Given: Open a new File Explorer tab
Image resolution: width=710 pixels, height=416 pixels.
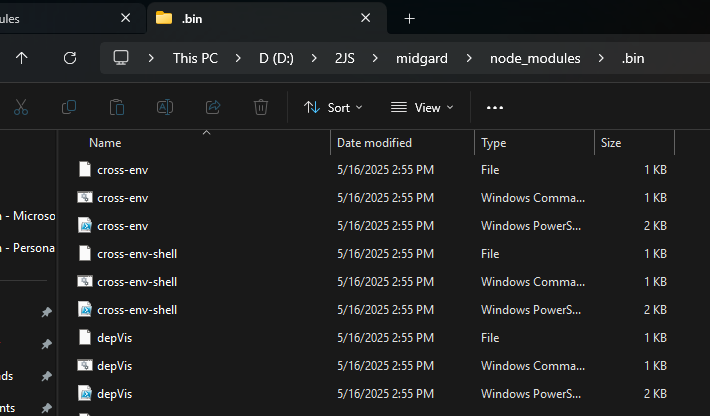Looking at the screenshot, I should point(409,18).
